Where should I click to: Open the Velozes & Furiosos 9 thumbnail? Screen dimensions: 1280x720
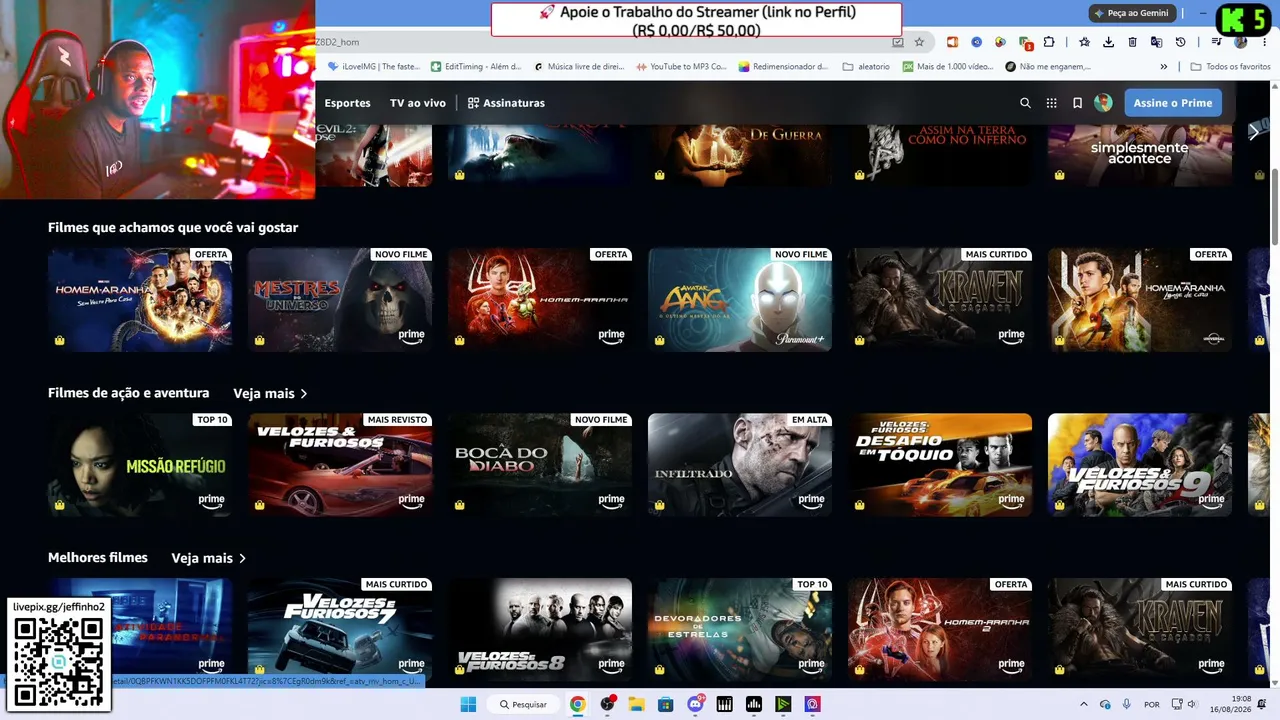click(1140, 465)
